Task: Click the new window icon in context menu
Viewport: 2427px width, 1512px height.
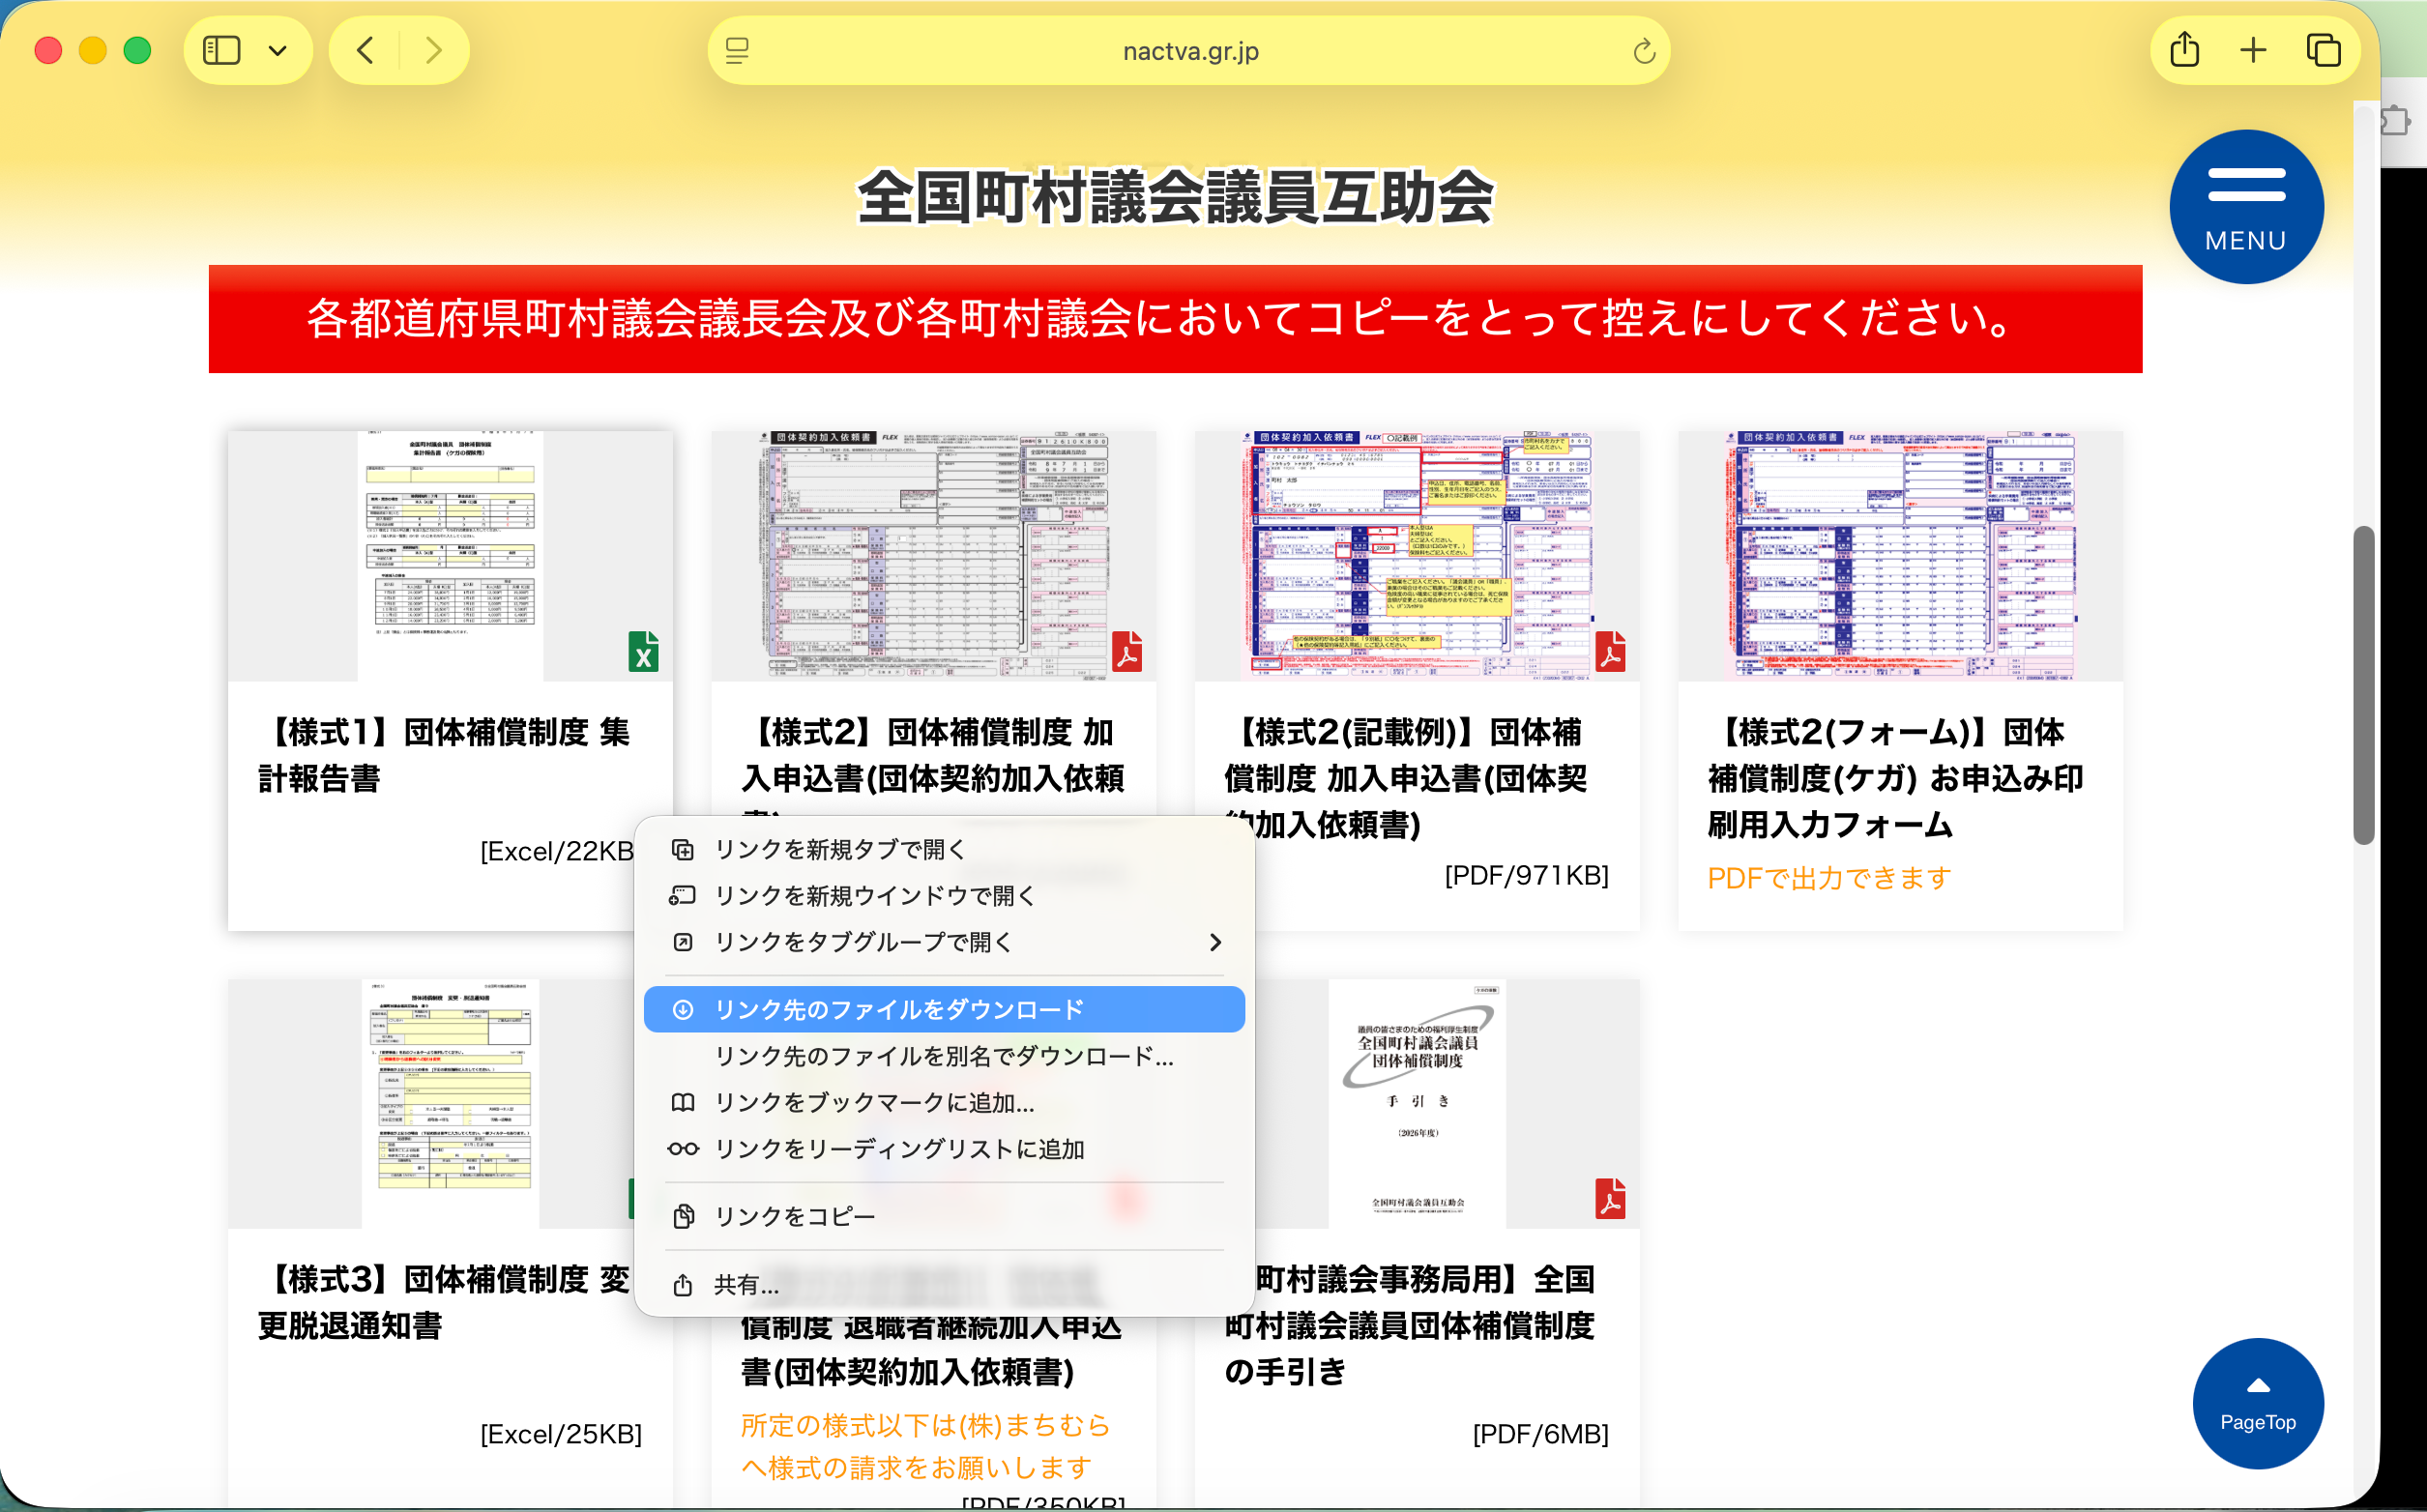Action: [x=683, y=895]
